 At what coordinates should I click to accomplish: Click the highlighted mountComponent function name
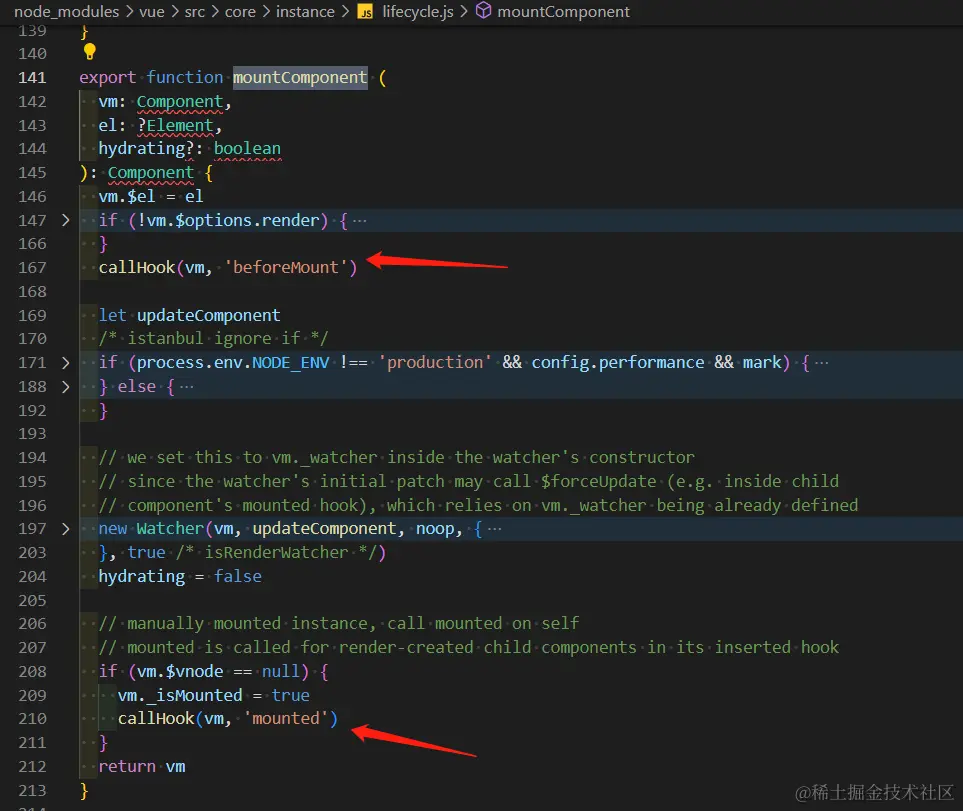click(300, 77)
